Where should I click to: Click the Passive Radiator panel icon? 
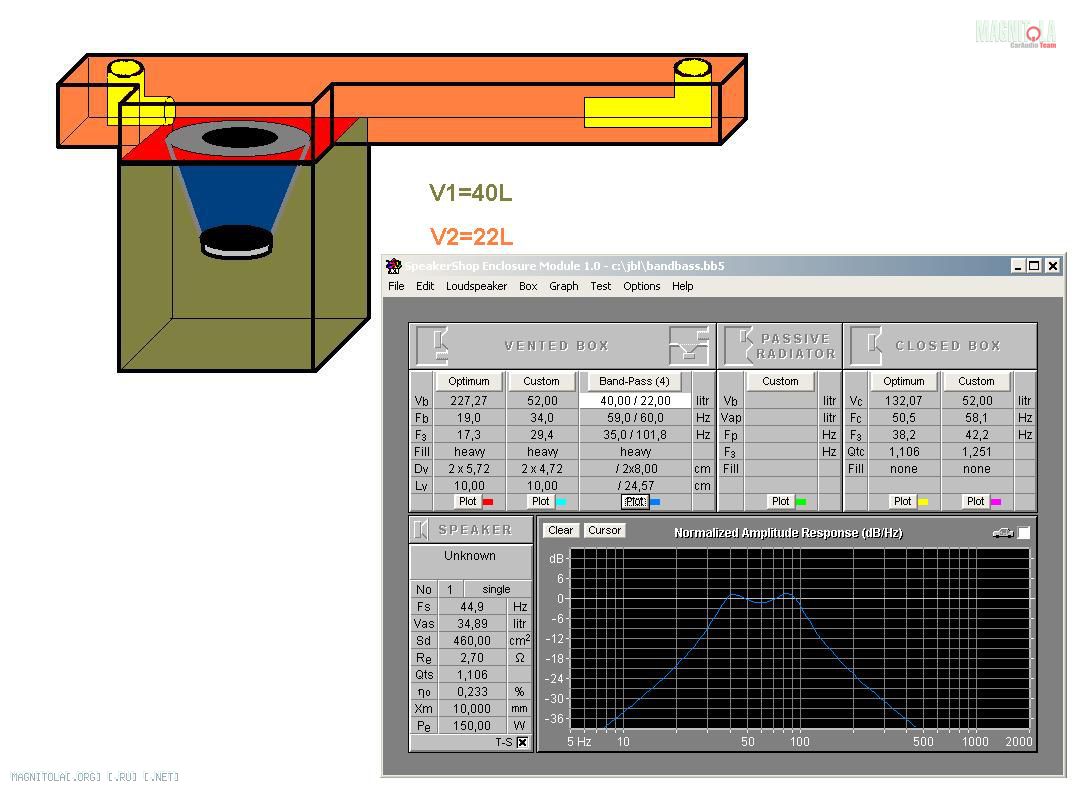coord(741,345)
